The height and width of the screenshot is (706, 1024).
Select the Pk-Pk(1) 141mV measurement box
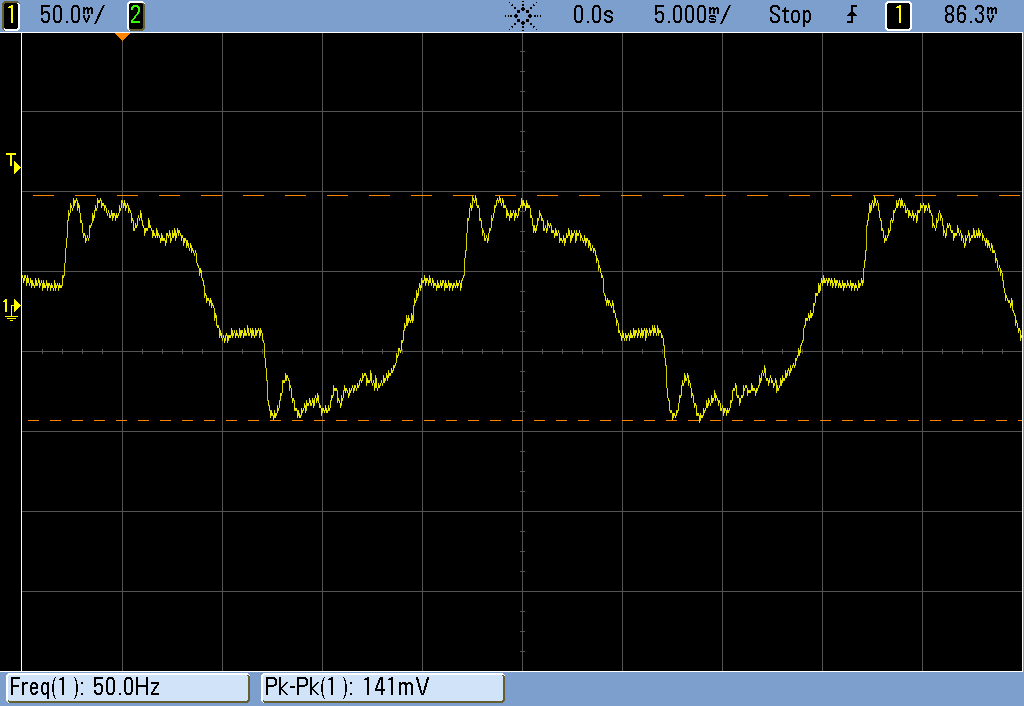(382, 687)
